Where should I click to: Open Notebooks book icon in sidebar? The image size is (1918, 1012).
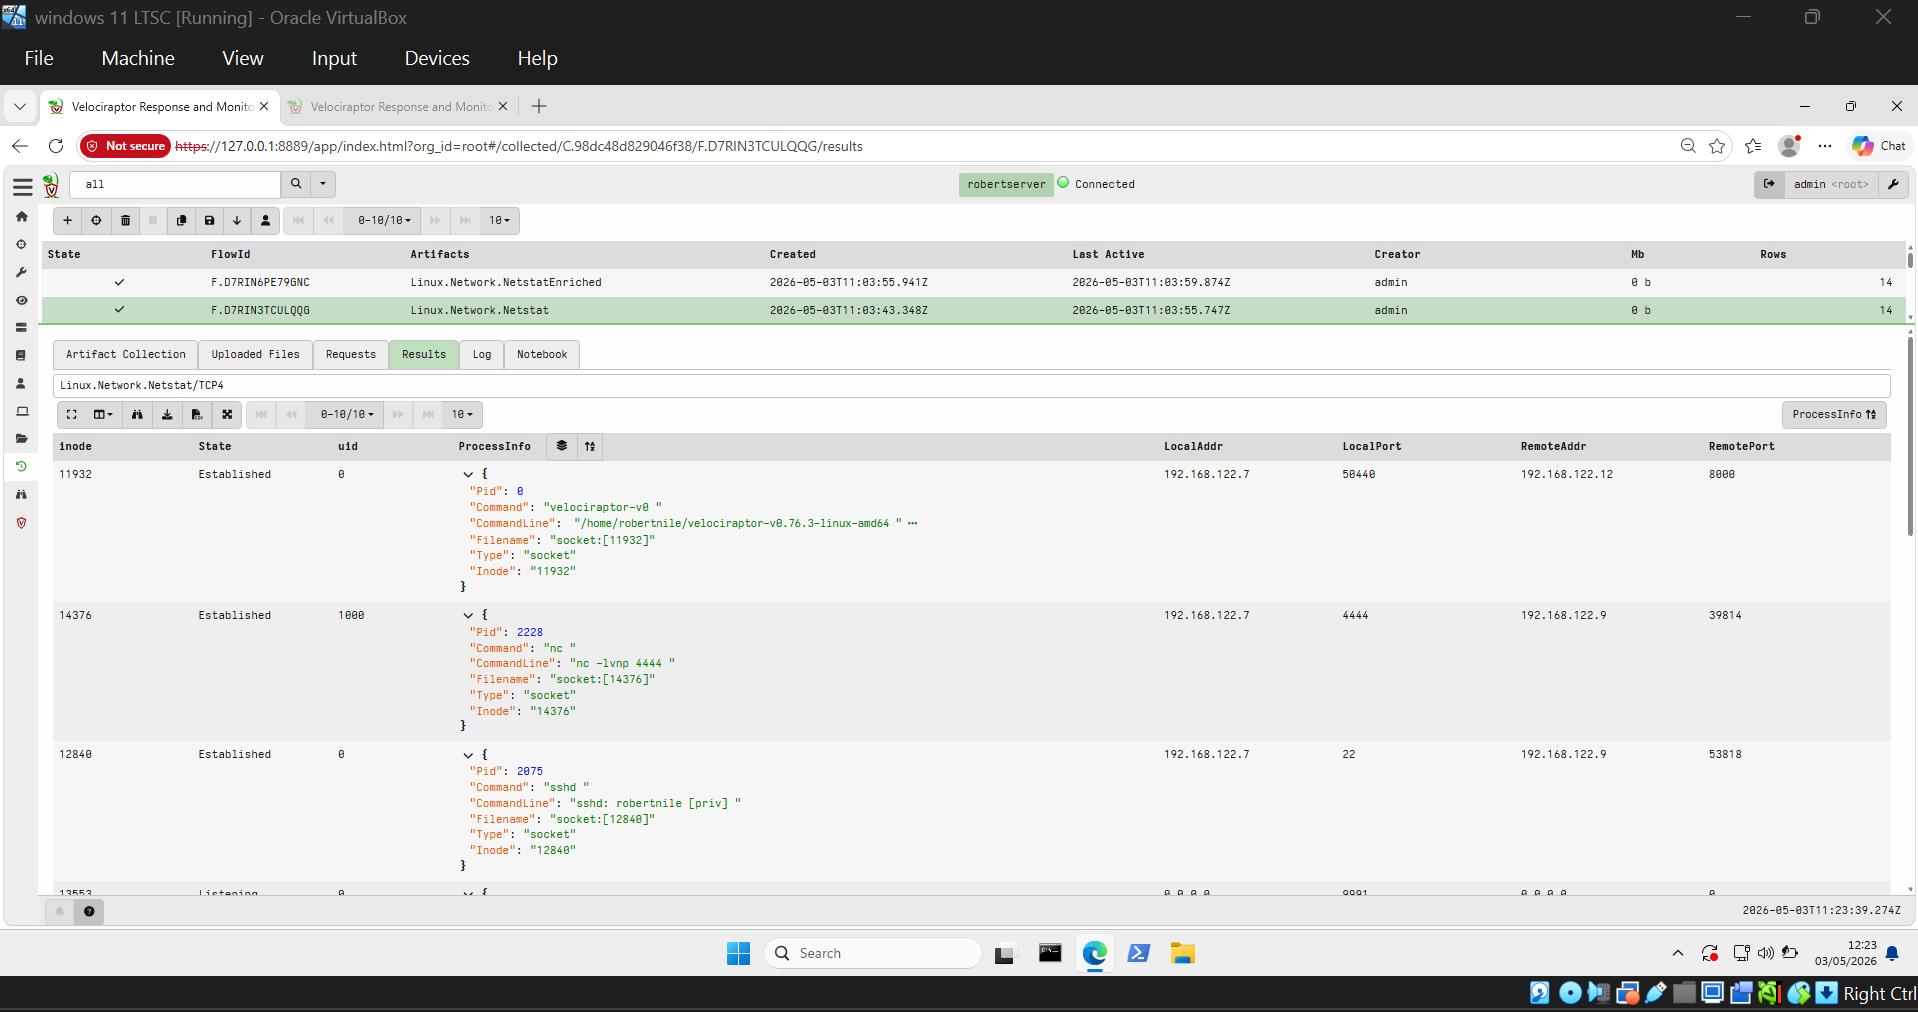pos(21,355)
